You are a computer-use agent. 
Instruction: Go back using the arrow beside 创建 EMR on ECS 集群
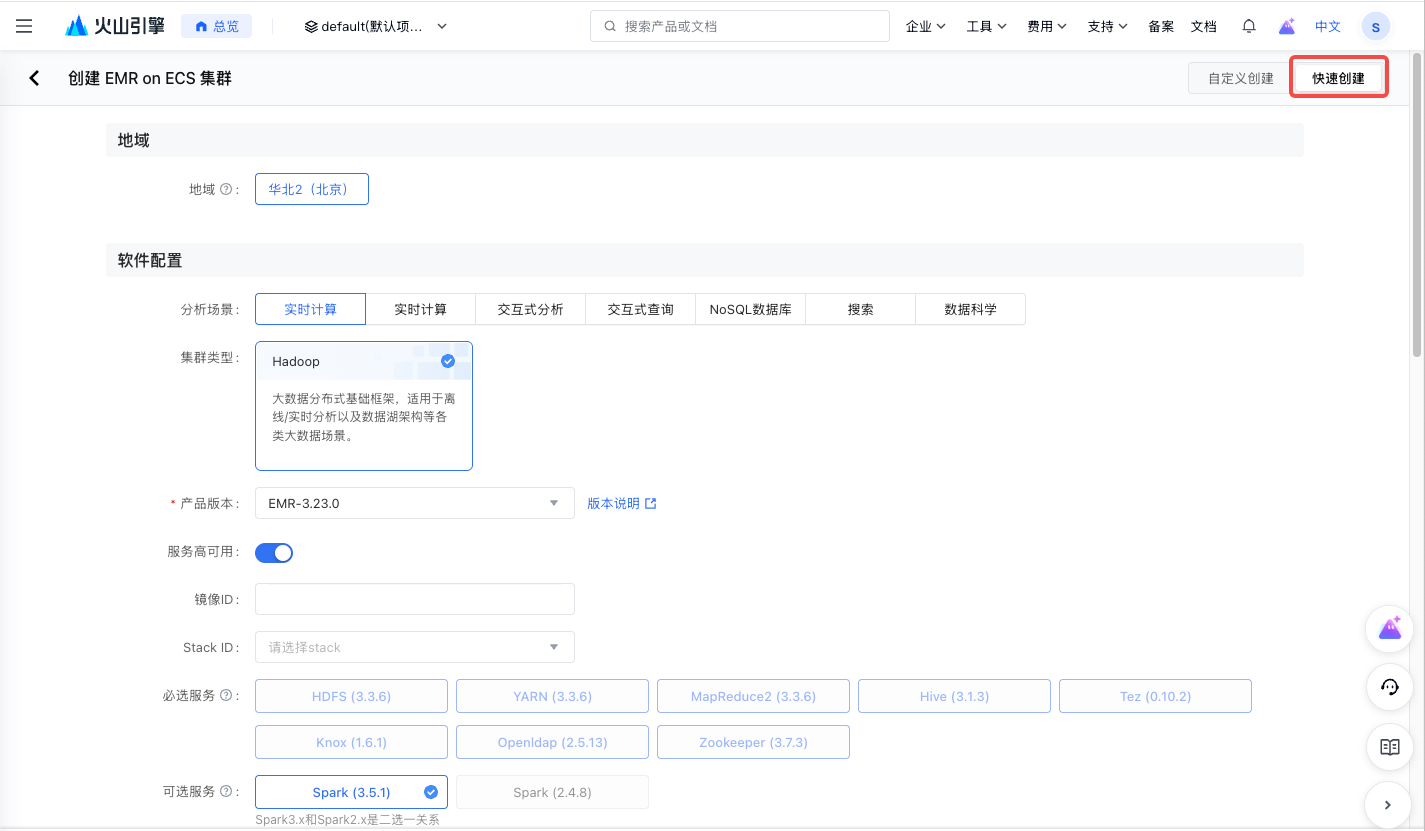[x=35, y=78]
